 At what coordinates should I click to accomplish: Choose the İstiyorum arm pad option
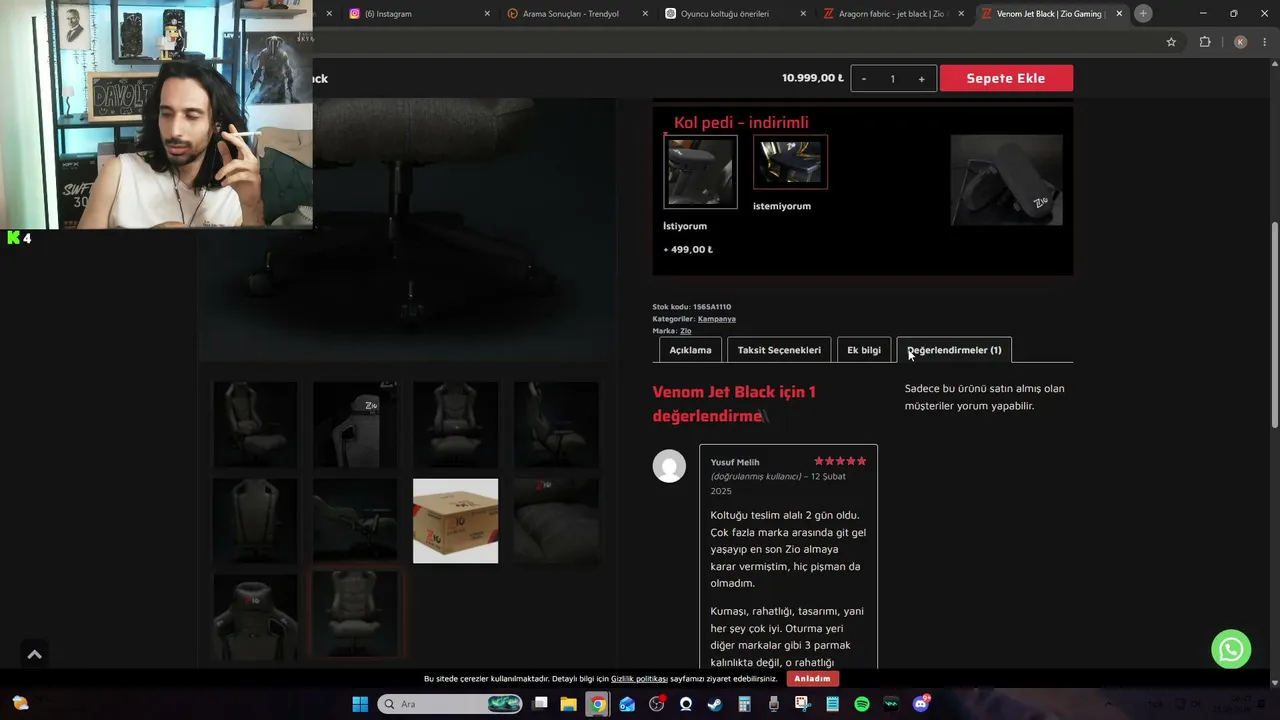pyautogui.click(x=700, y=172)
